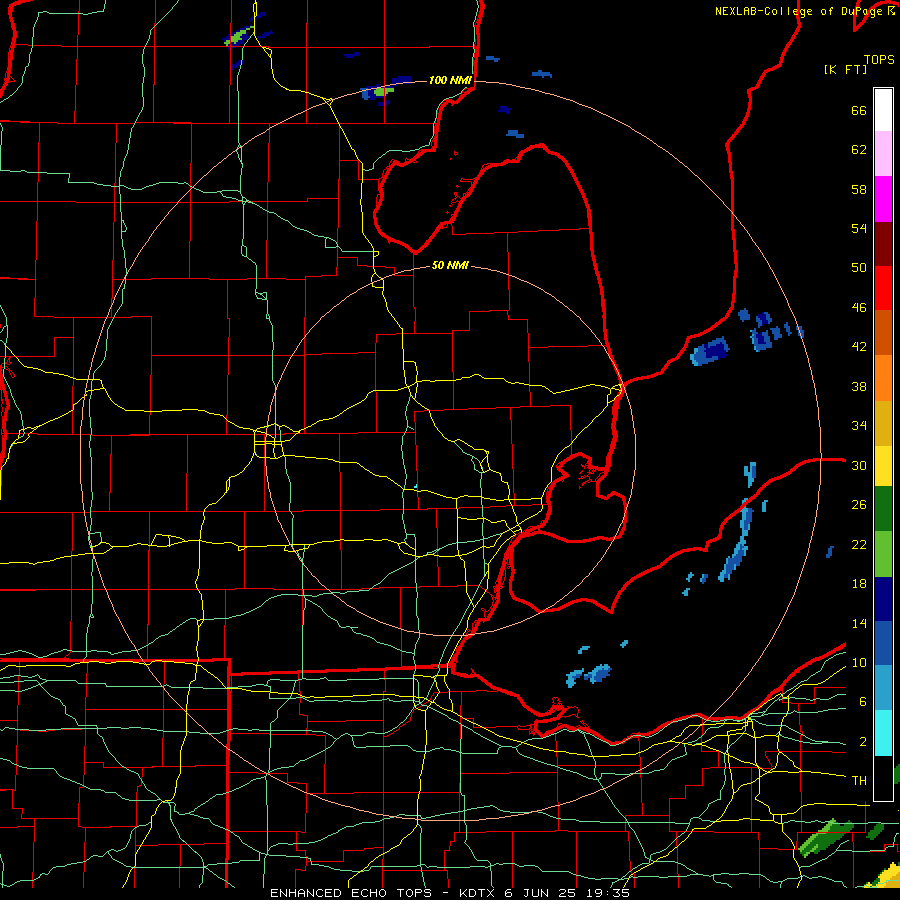Click the 'KDTX' station identifier
Screen dimensions: 900x900
tap(478, 893)
